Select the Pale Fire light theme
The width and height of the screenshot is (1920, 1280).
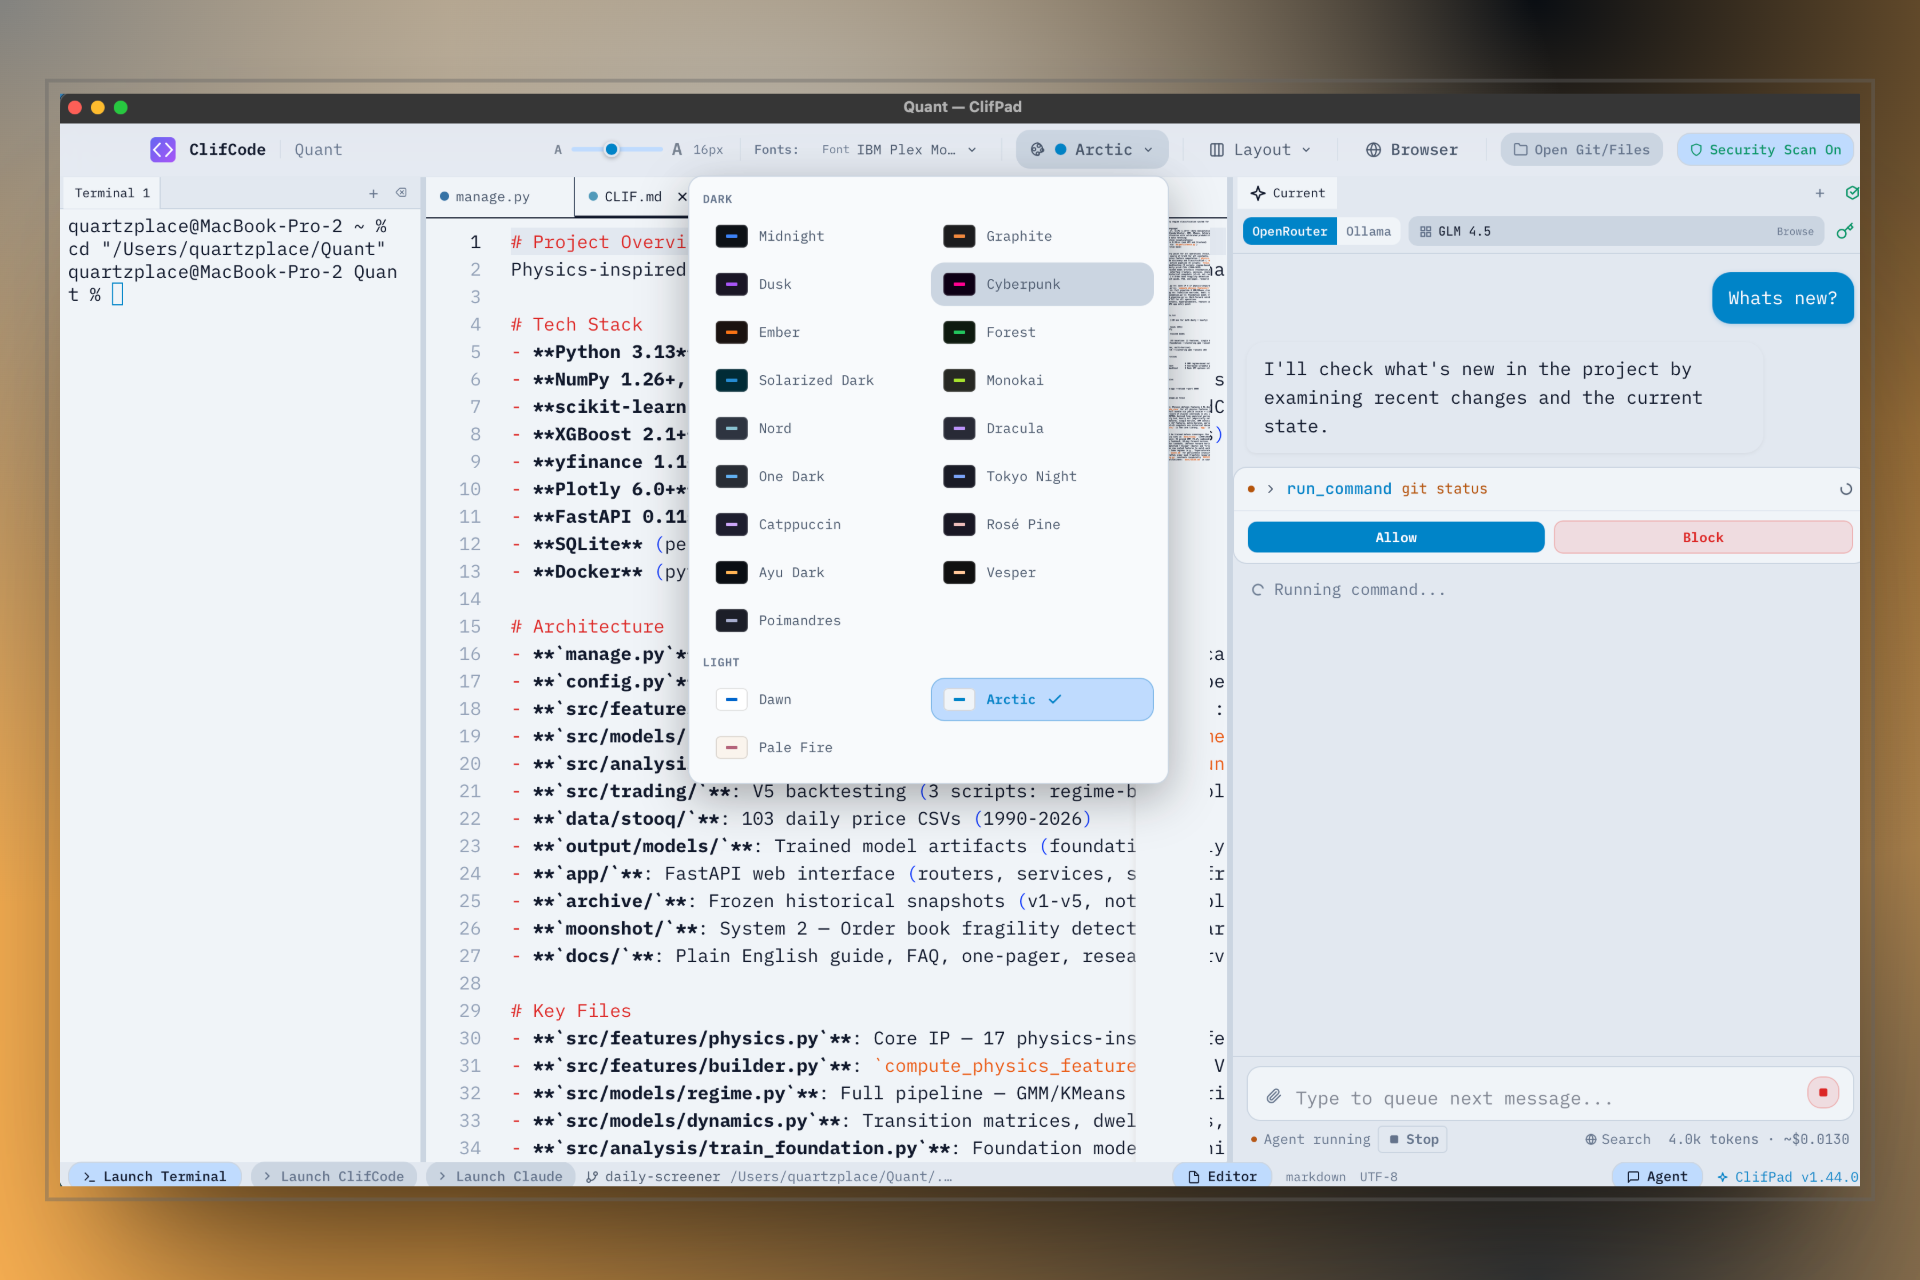814,747
